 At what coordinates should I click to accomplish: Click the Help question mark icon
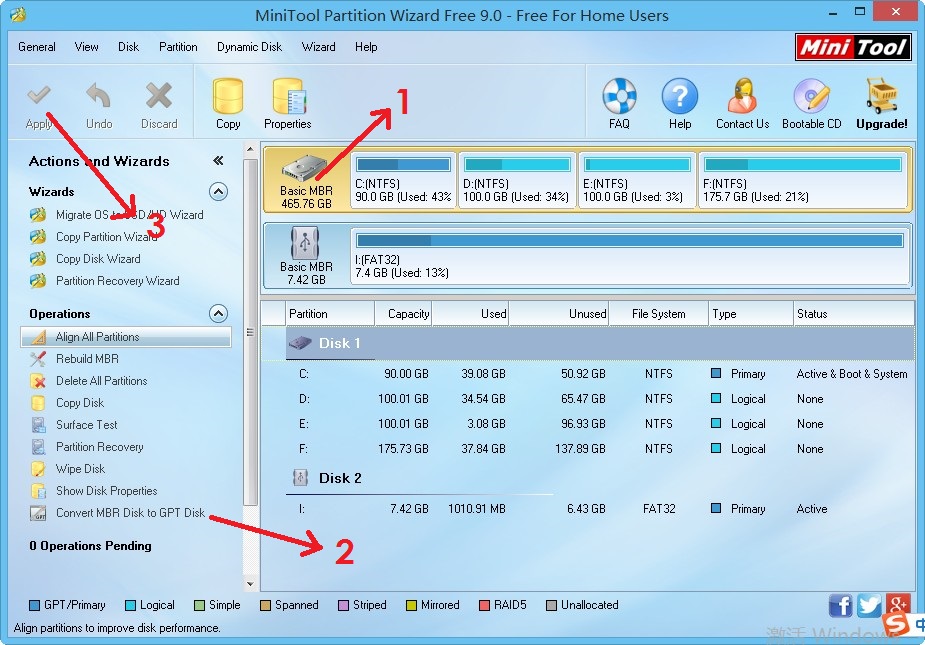(680, 96)
